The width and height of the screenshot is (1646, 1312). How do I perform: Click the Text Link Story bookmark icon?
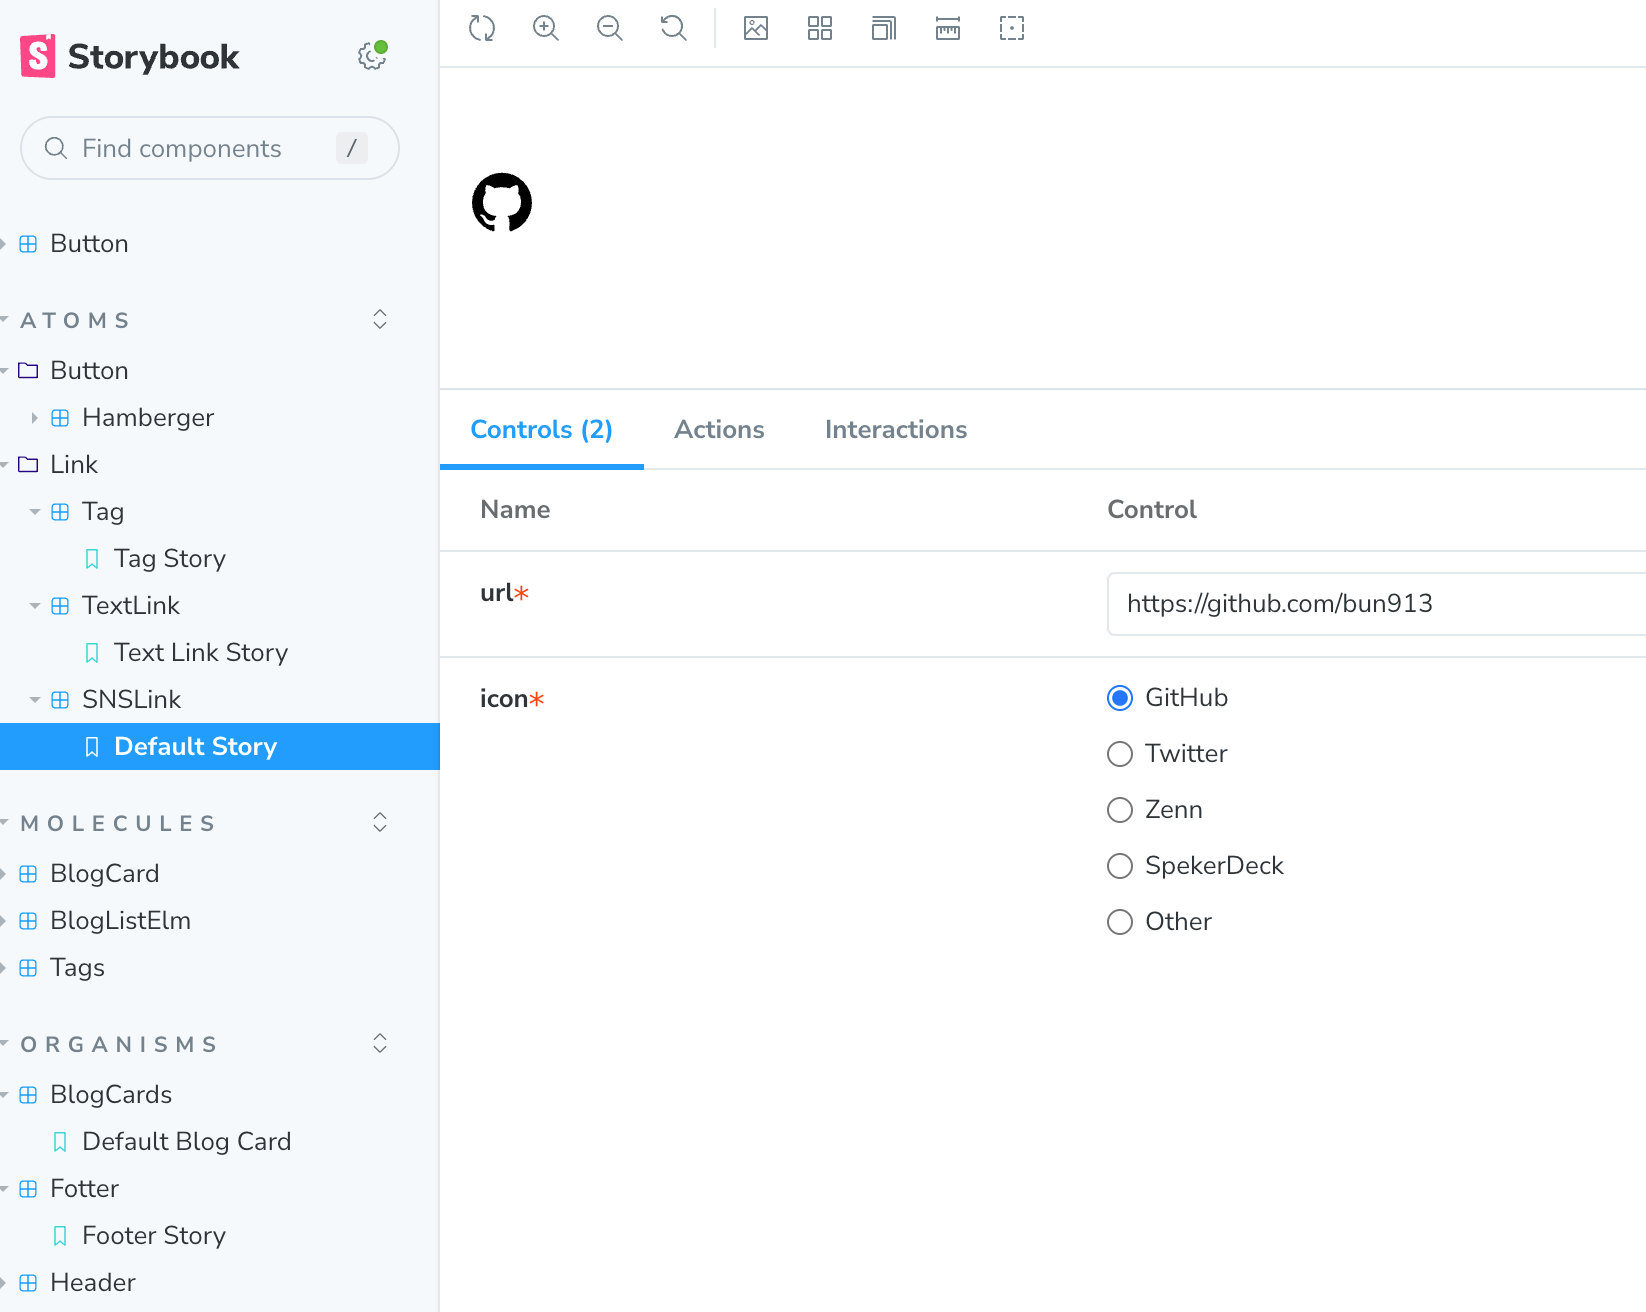[x=92, y=653]
